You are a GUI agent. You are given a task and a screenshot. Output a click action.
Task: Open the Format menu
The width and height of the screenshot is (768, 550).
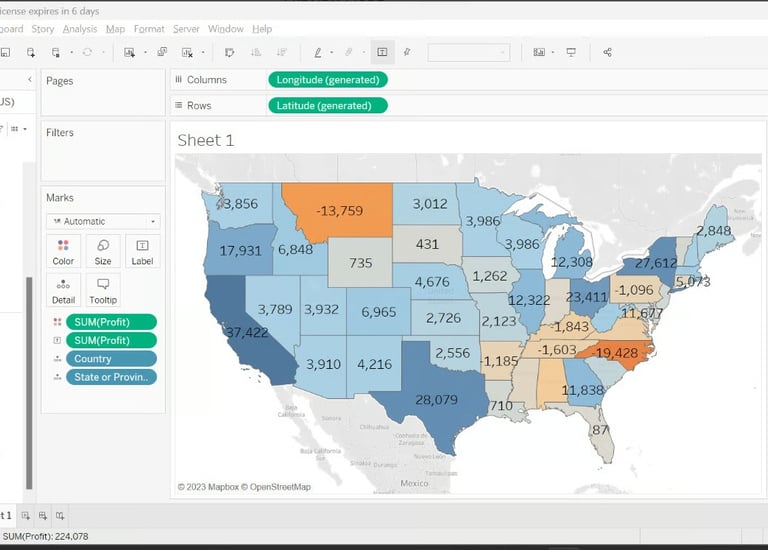149,29
